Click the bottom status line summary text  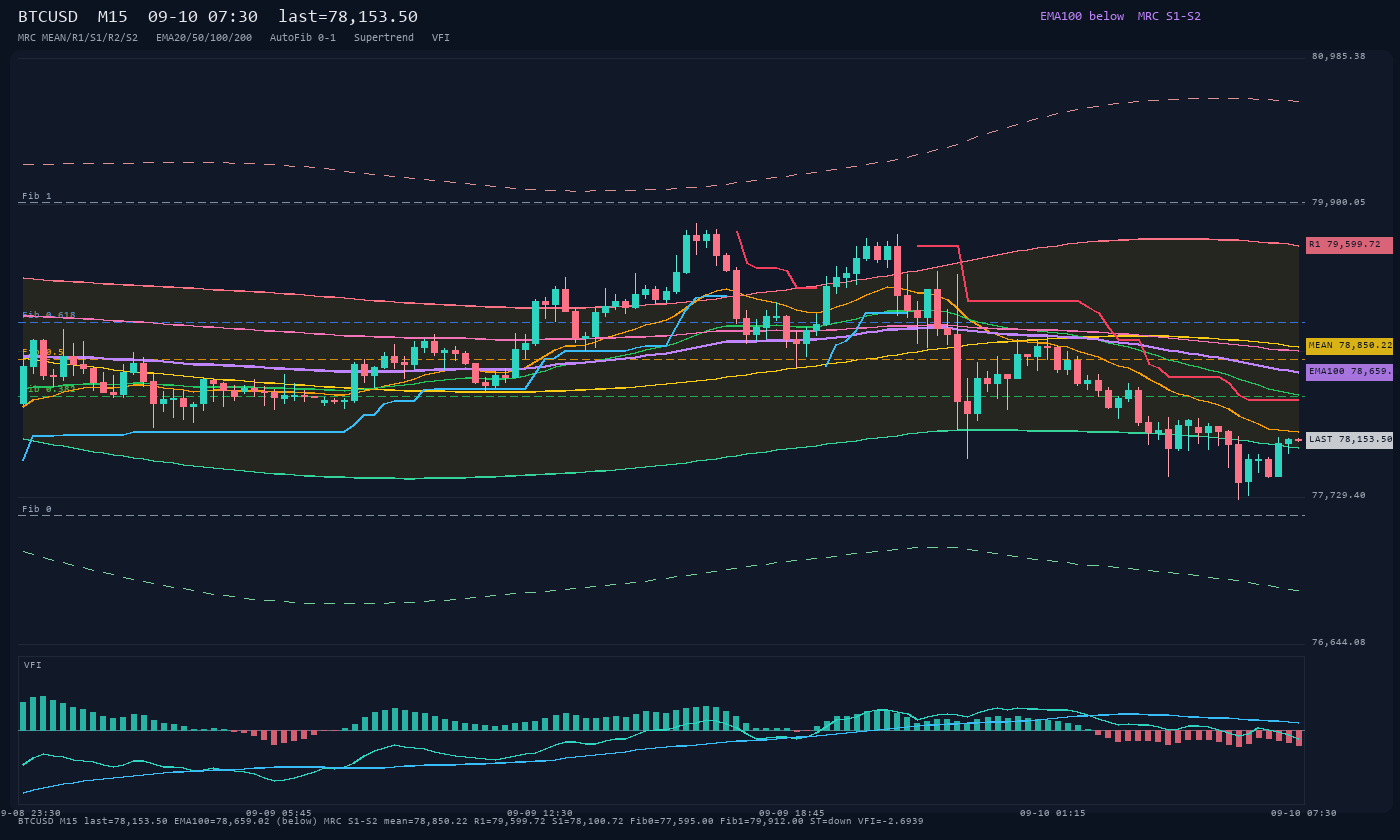point(470,821)
